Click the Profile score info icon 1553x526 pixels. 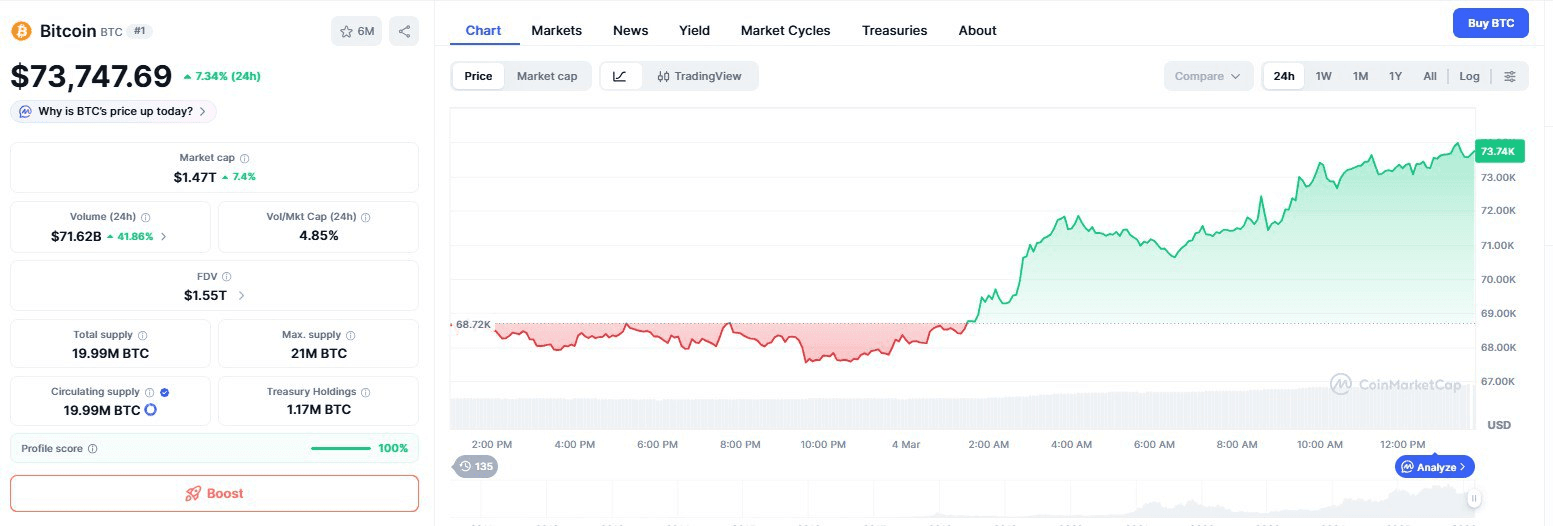point(93,449)
